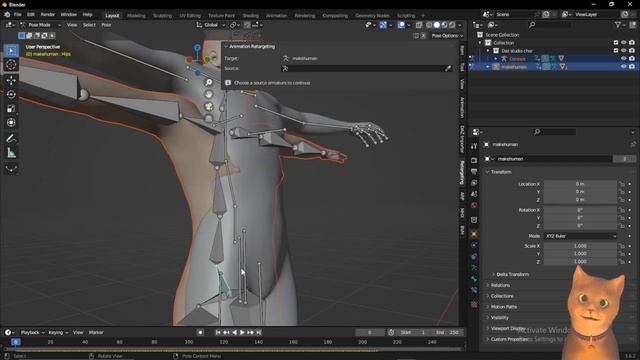Disable render camera for makehuman row

[x=632, y=67]
